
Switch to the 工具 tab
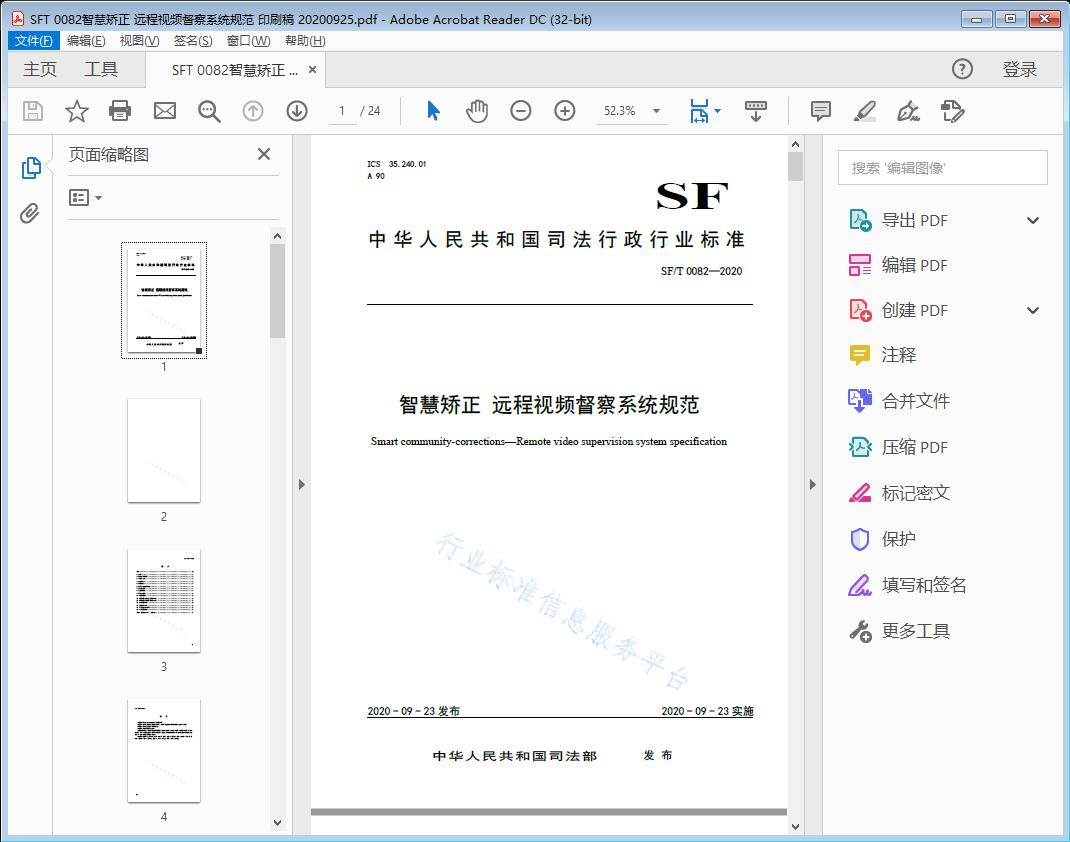click(x=101, y=69)
